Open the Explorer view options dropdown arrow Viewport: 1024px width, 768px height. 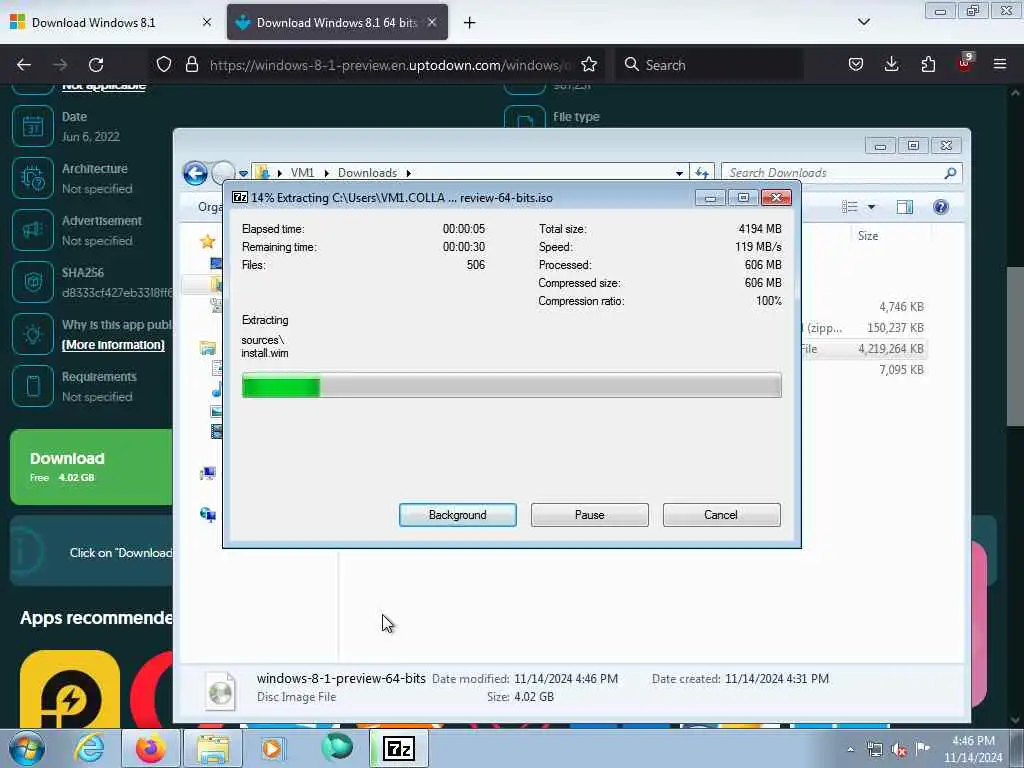pyautogui.click(x=871, y=207)
